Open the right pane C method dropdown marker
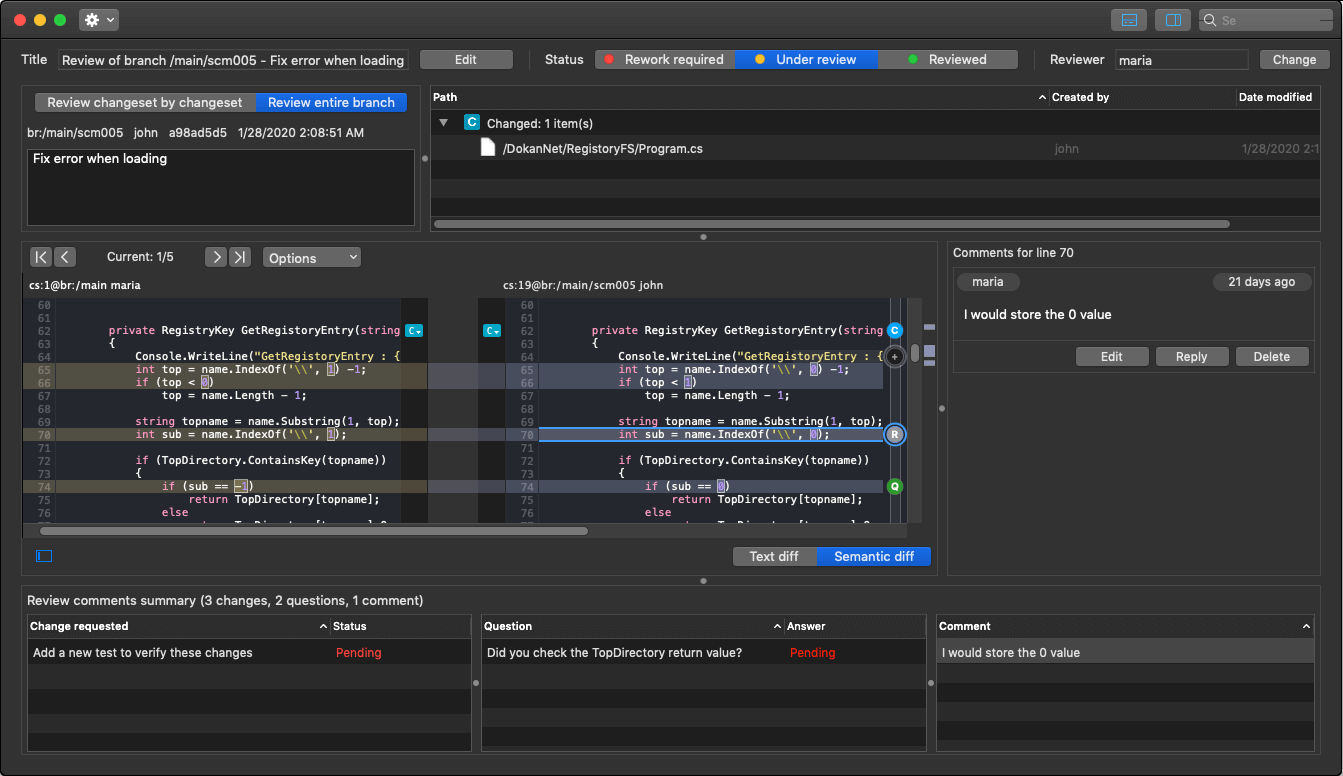 point(492,330)
